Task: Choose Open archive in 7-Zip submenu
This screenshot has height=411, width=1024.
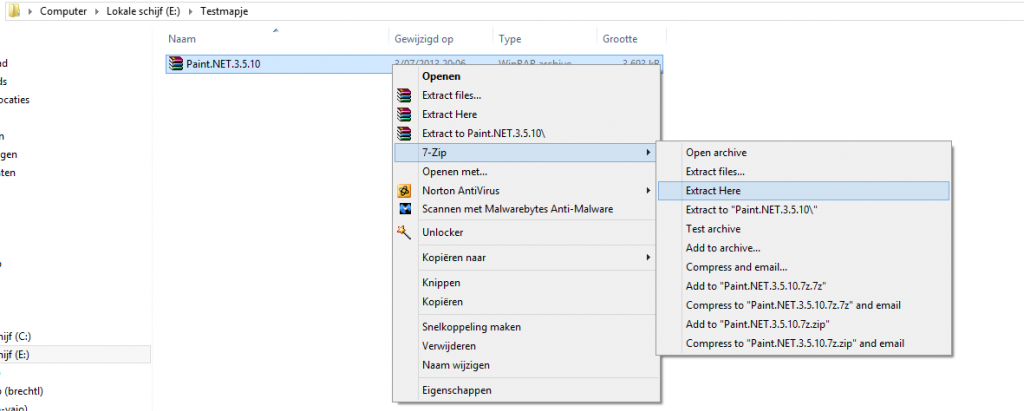Action: click(x=803, y=152)
